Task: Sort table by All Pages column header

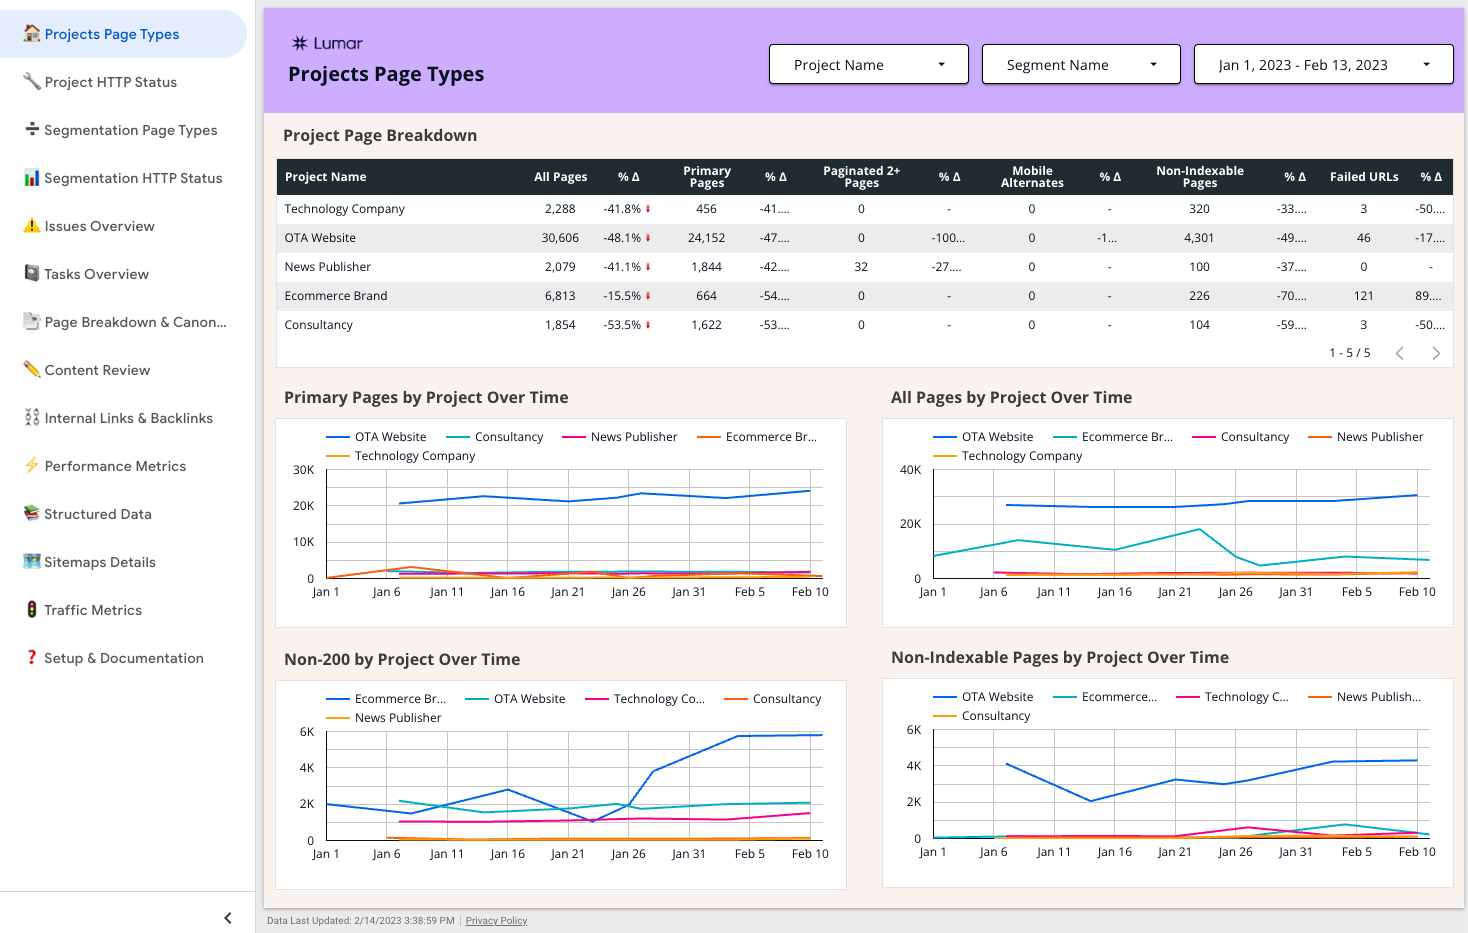Action: tap(560, 177)
